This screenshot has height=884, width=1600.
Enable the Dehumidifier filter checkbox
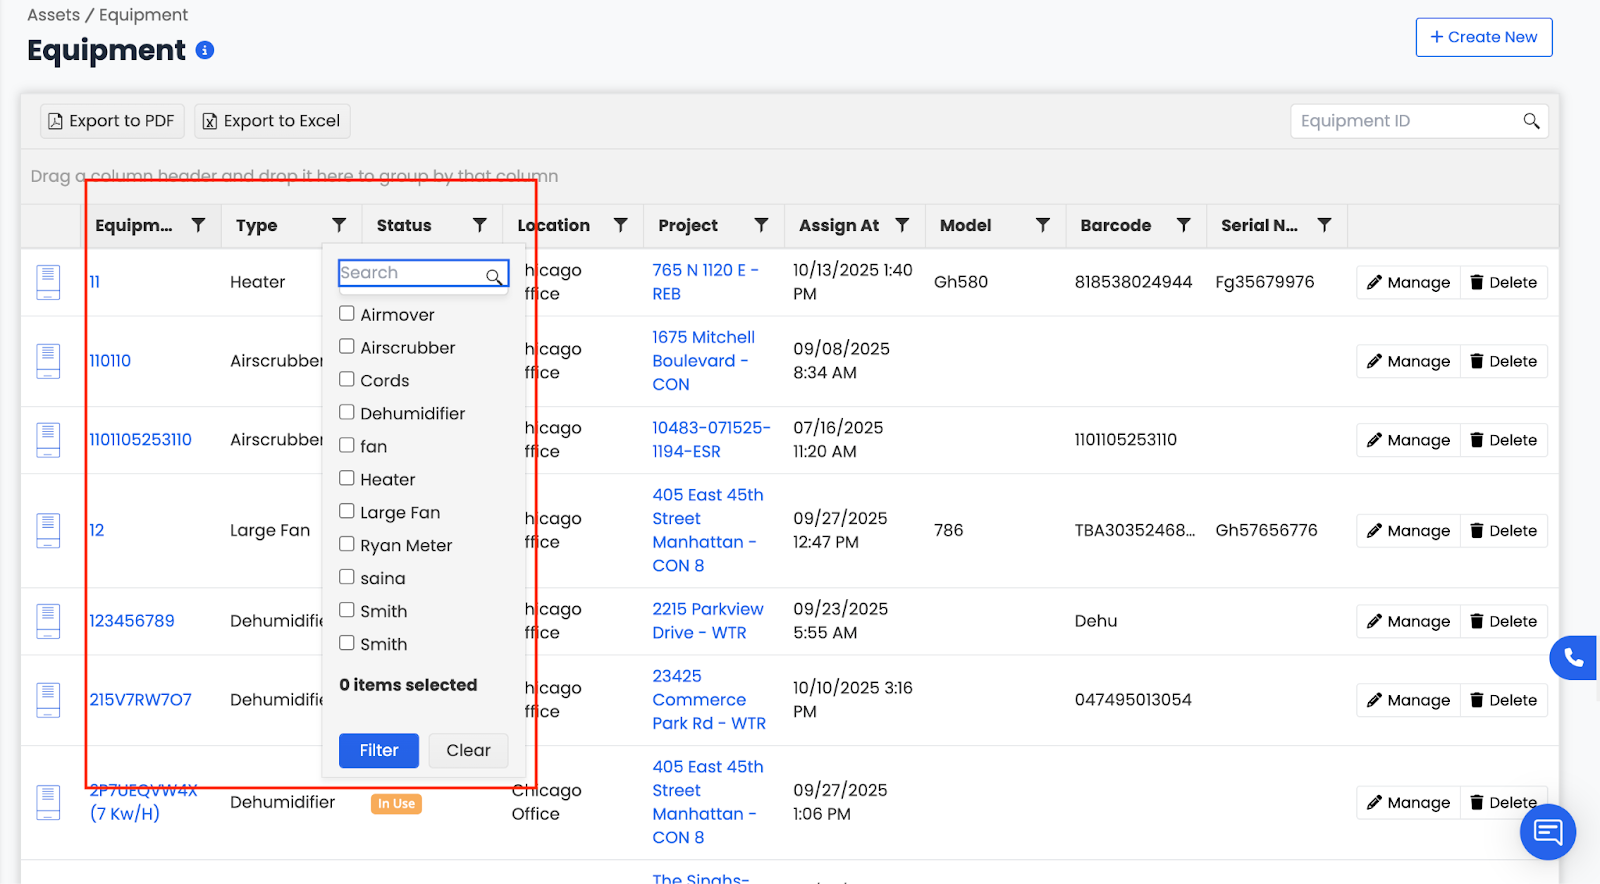click(x=347, y=412)
